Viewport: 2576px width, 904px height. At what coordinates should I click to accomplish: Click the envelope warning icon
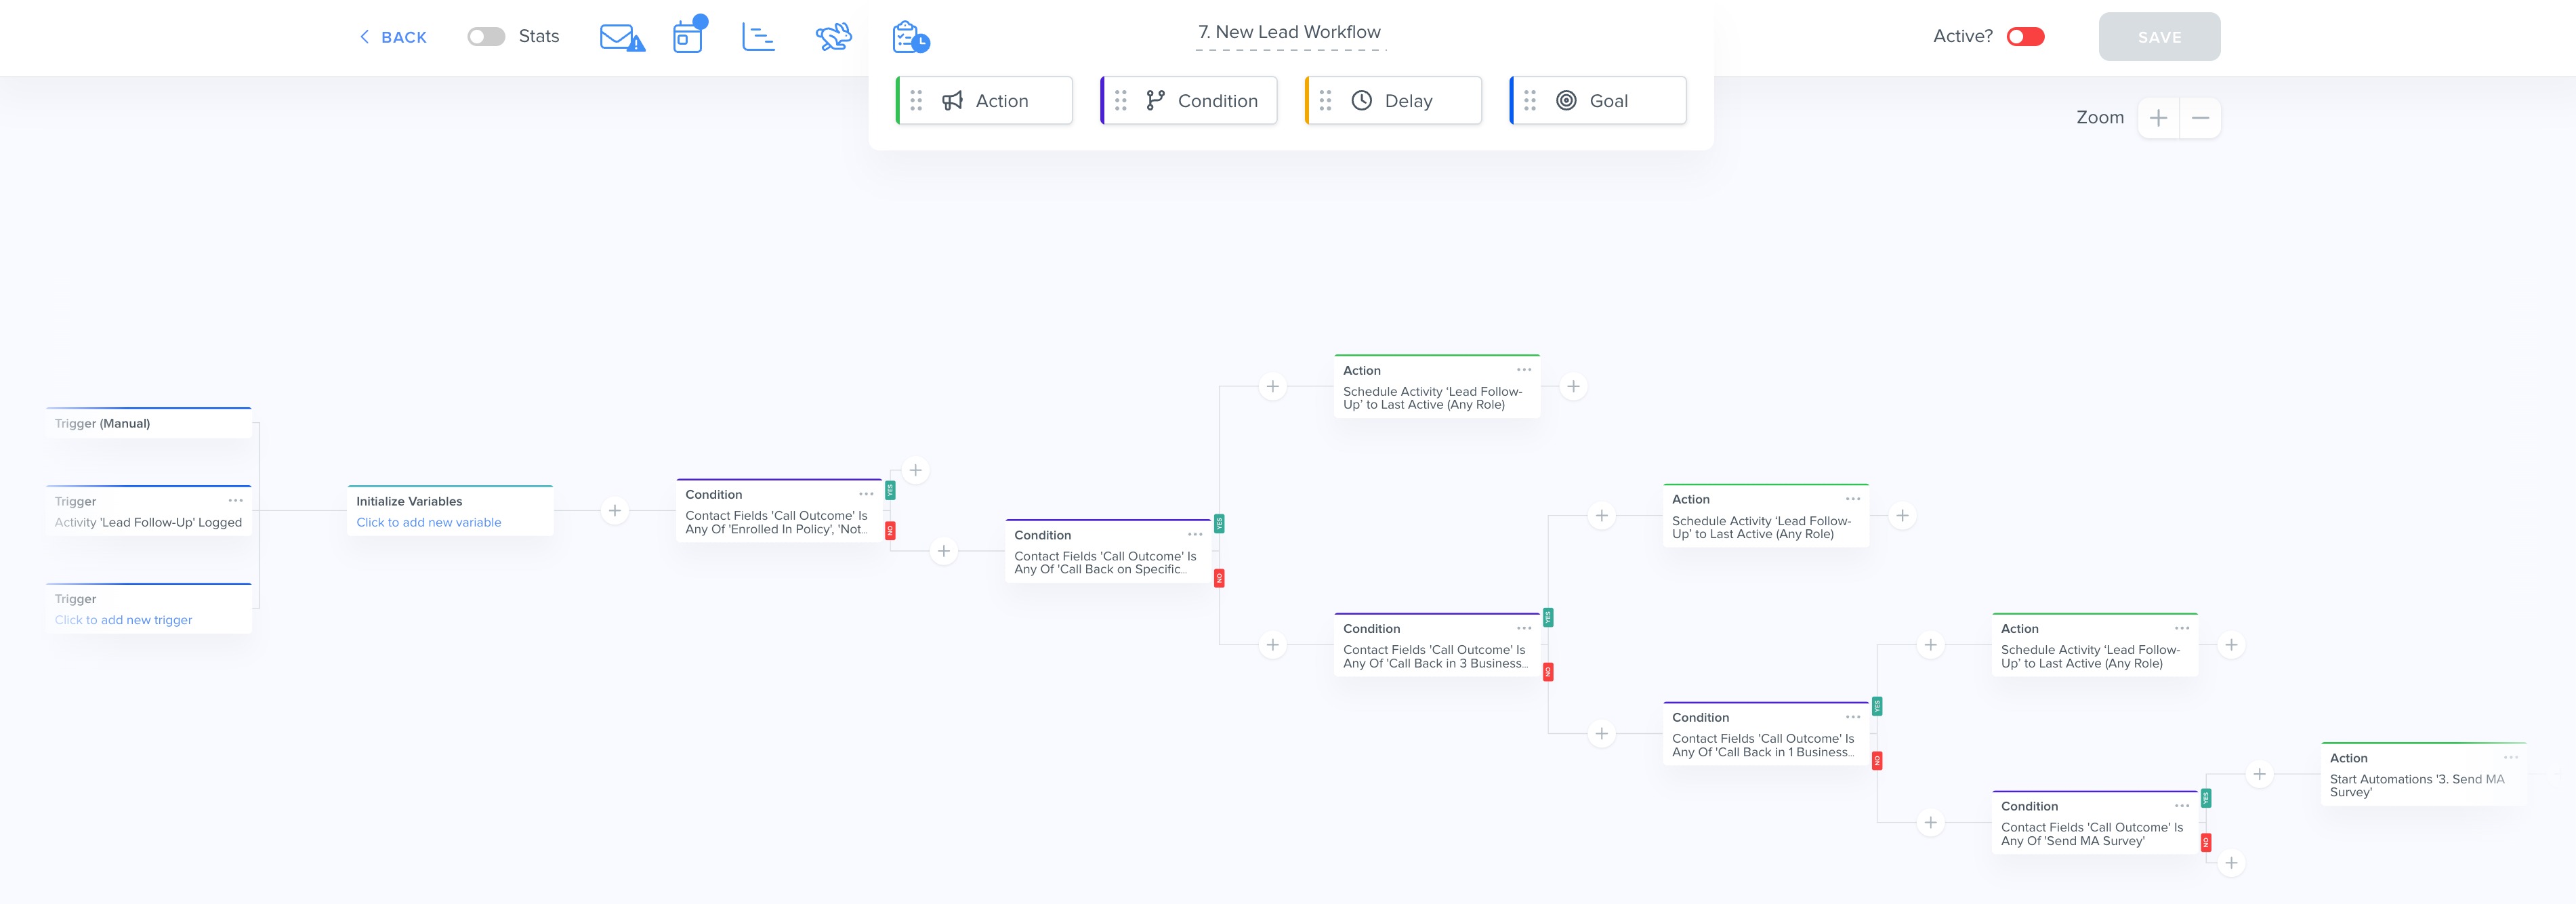click(x=621, y=38)
